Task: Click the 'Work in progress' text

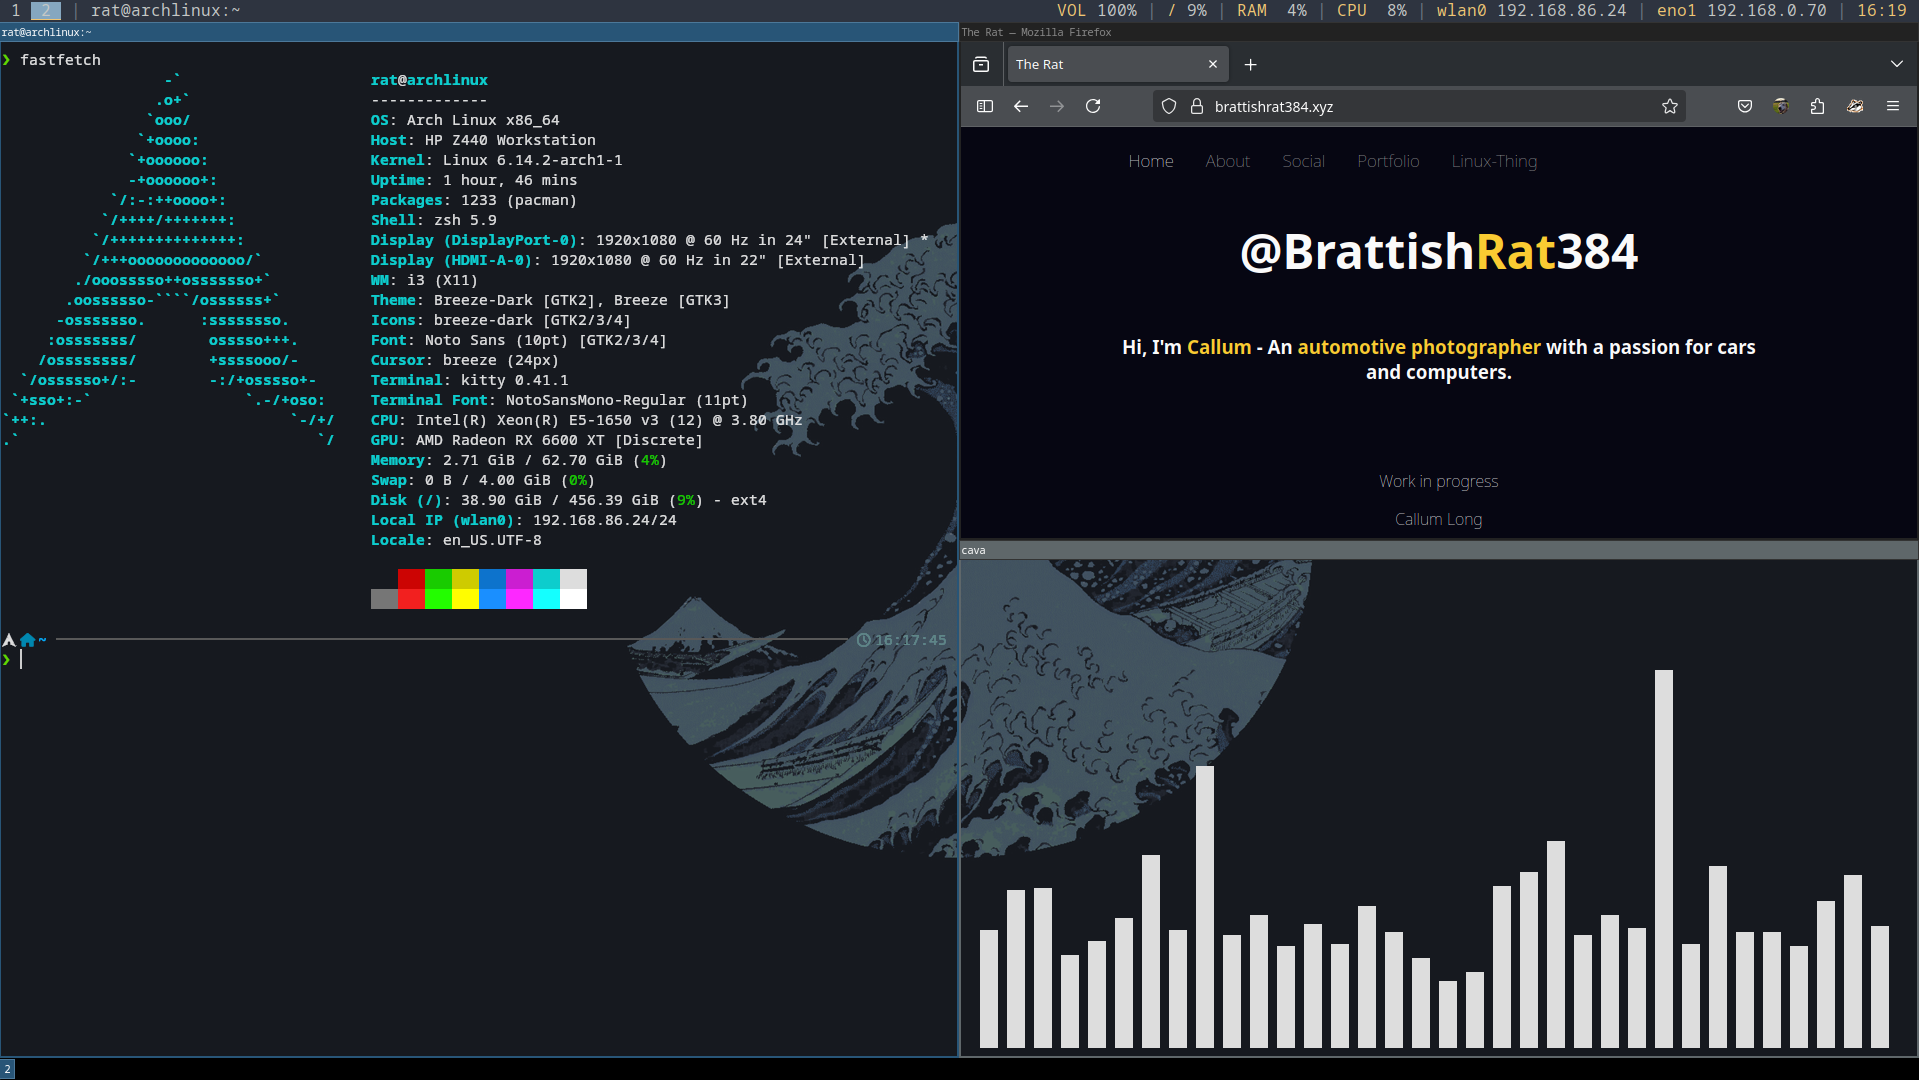Action: [1438, 481]
